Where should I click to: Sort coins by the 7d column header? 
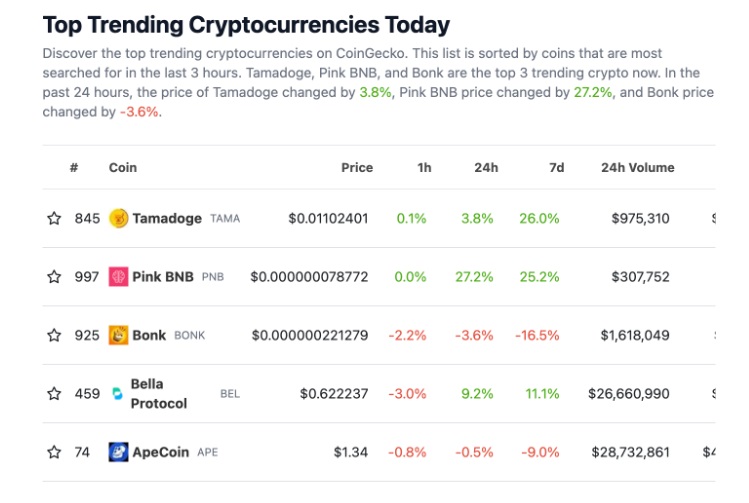(x=556, y=168)
